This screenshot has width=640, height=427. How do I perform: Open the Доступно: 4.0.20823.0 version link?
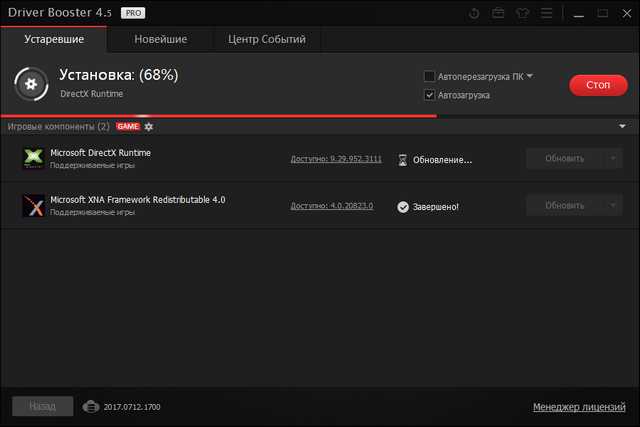pyautogui.click(x=331, y=206)
